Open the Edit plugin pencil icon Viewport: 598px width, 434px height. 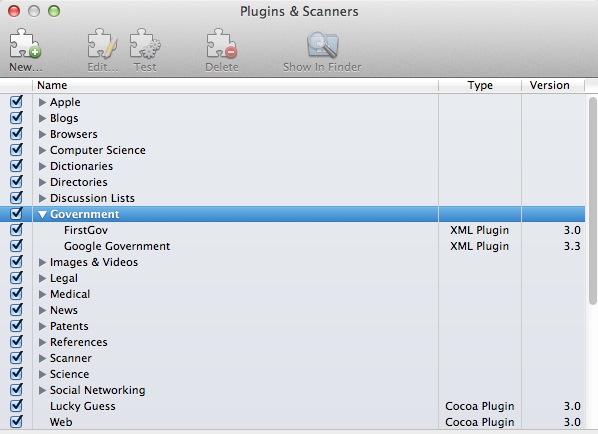coord(103,44)
